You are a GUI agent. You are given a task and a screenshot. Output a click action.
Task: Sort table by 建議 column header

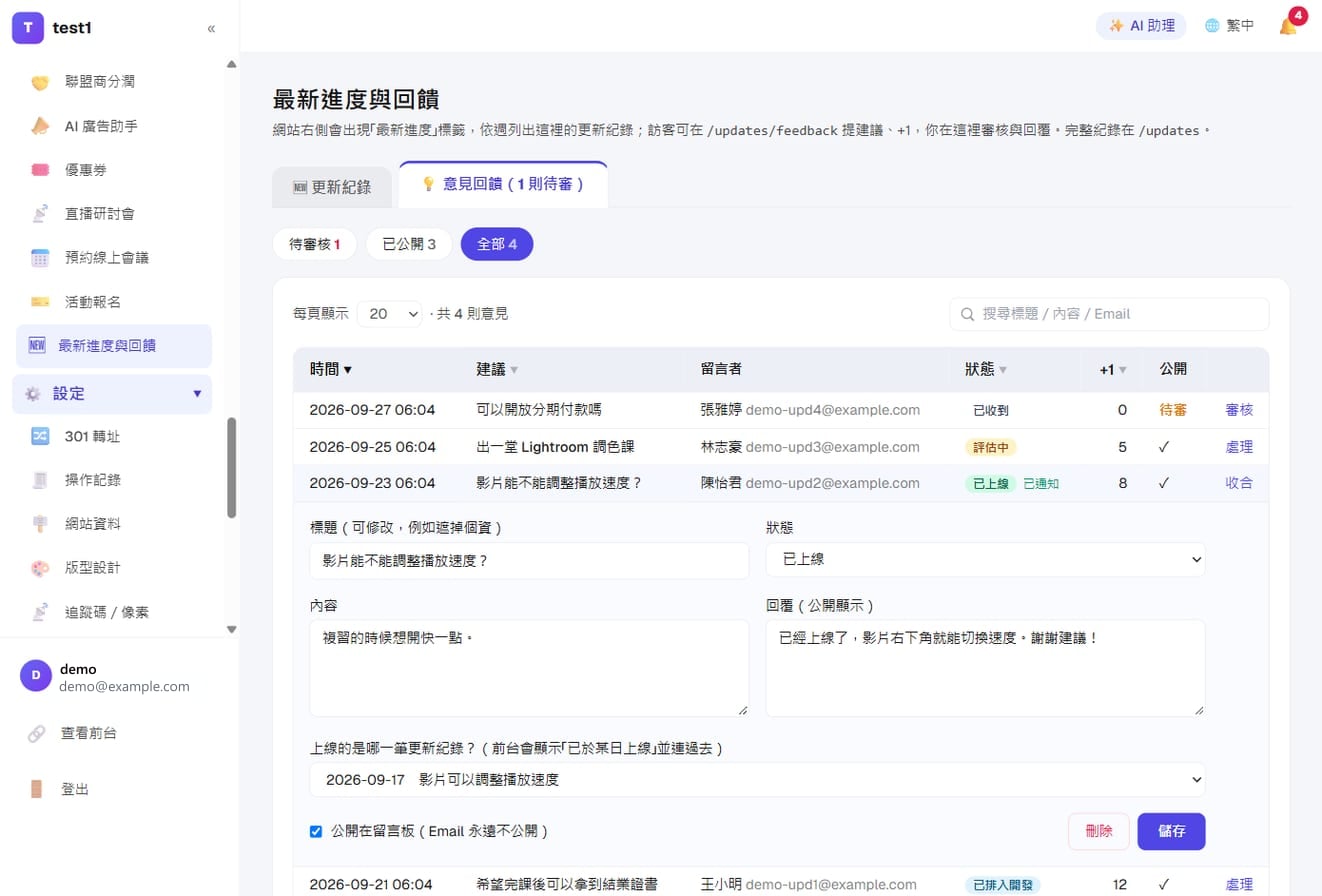tap(498, 369)
